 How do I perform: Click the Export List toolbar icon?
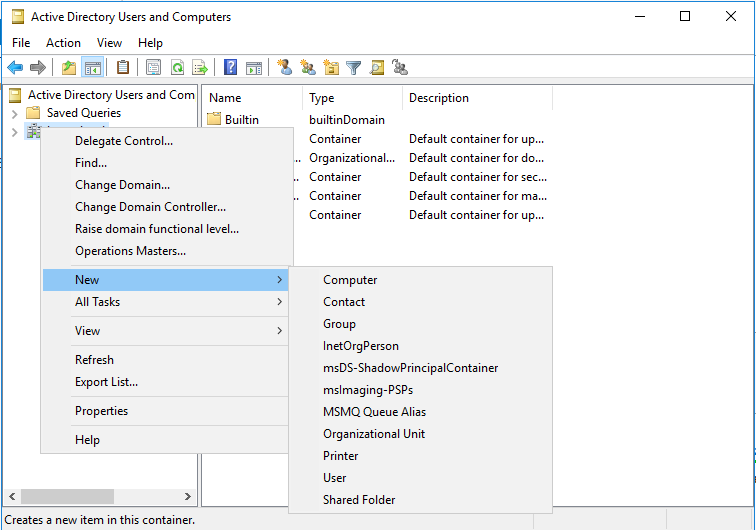point(200,67)
